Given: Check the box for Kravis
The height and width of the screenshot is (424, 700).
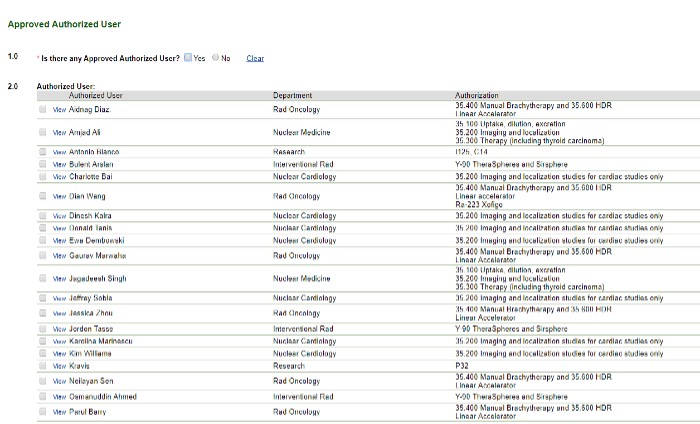Looking at the screenshot, I should pyautogui.click(x=43, y=366).
